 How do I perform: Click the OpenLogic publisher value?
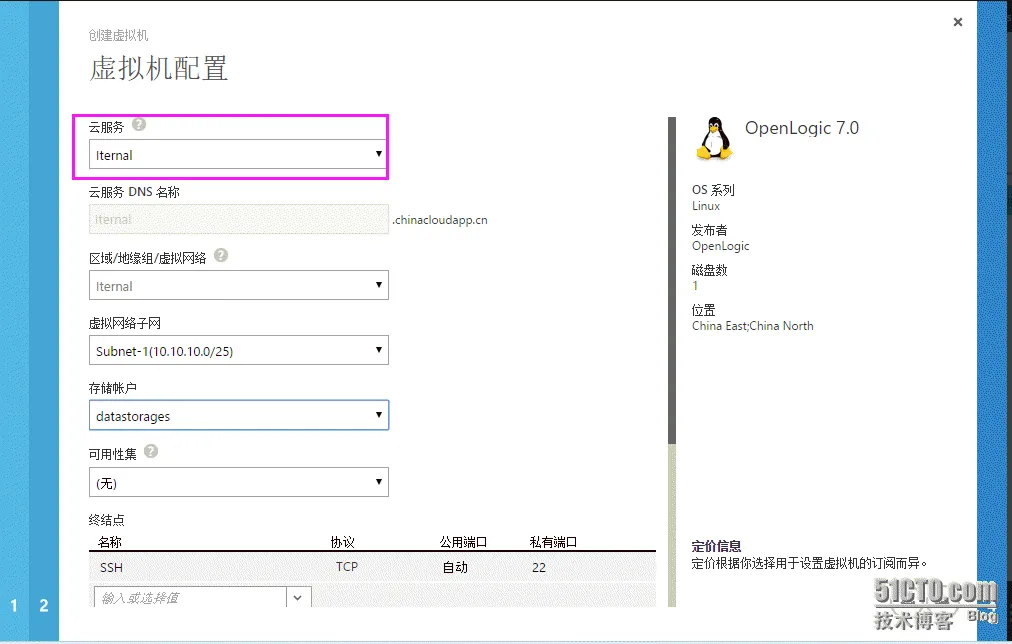point(721,246)
